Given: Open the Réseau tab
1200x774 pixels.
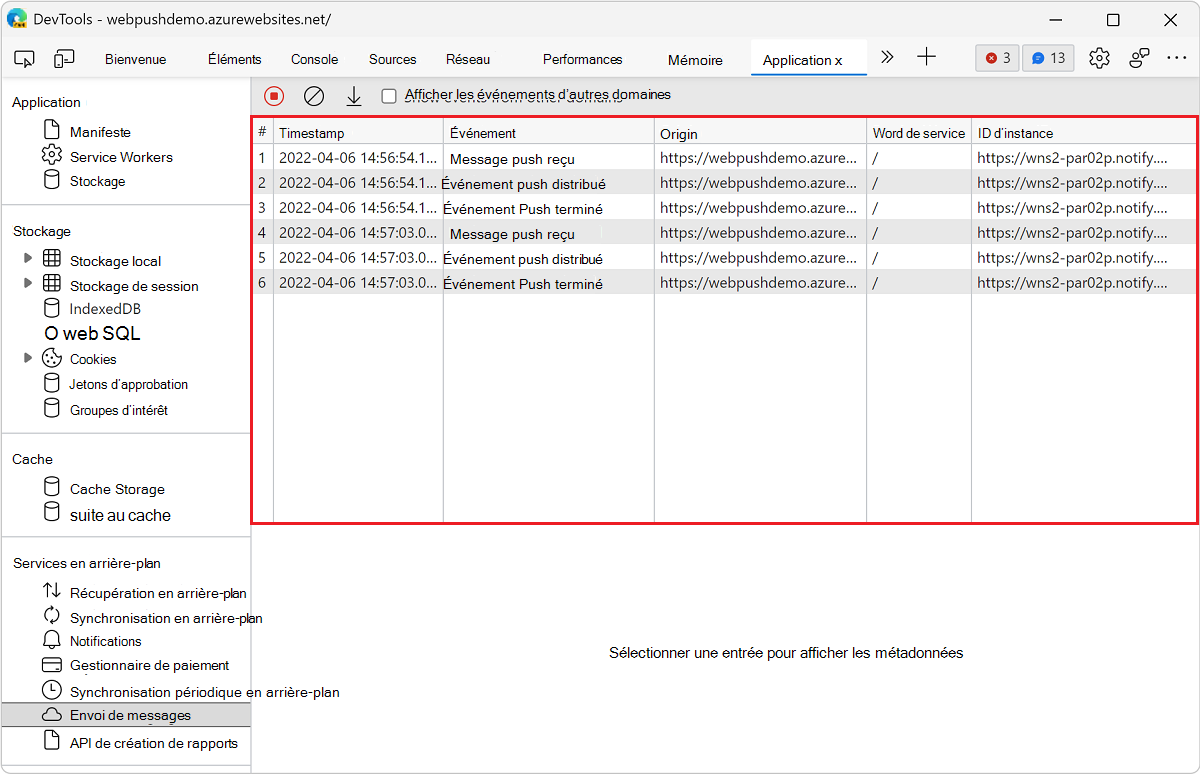Looking at the screenshot, I should 468,59.
